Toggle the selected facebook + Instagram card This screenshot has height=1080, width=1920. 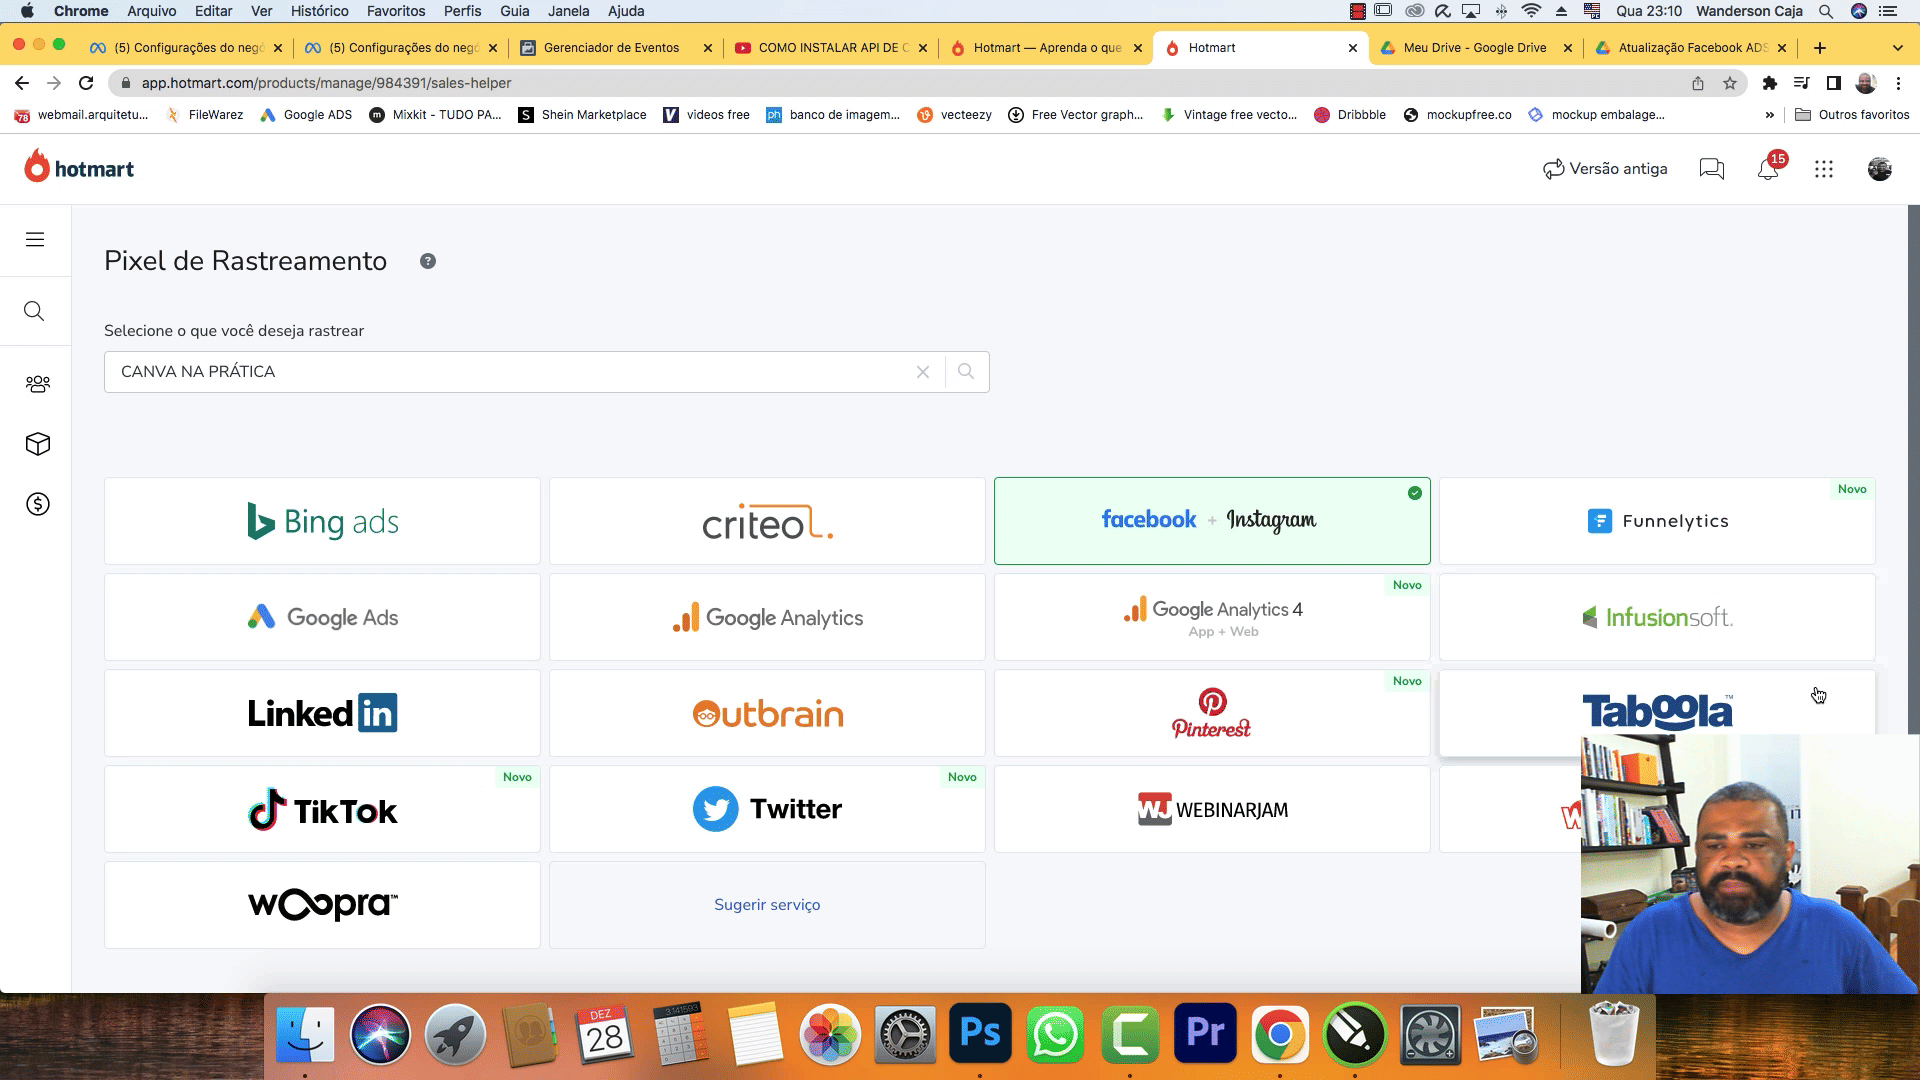1211,521
